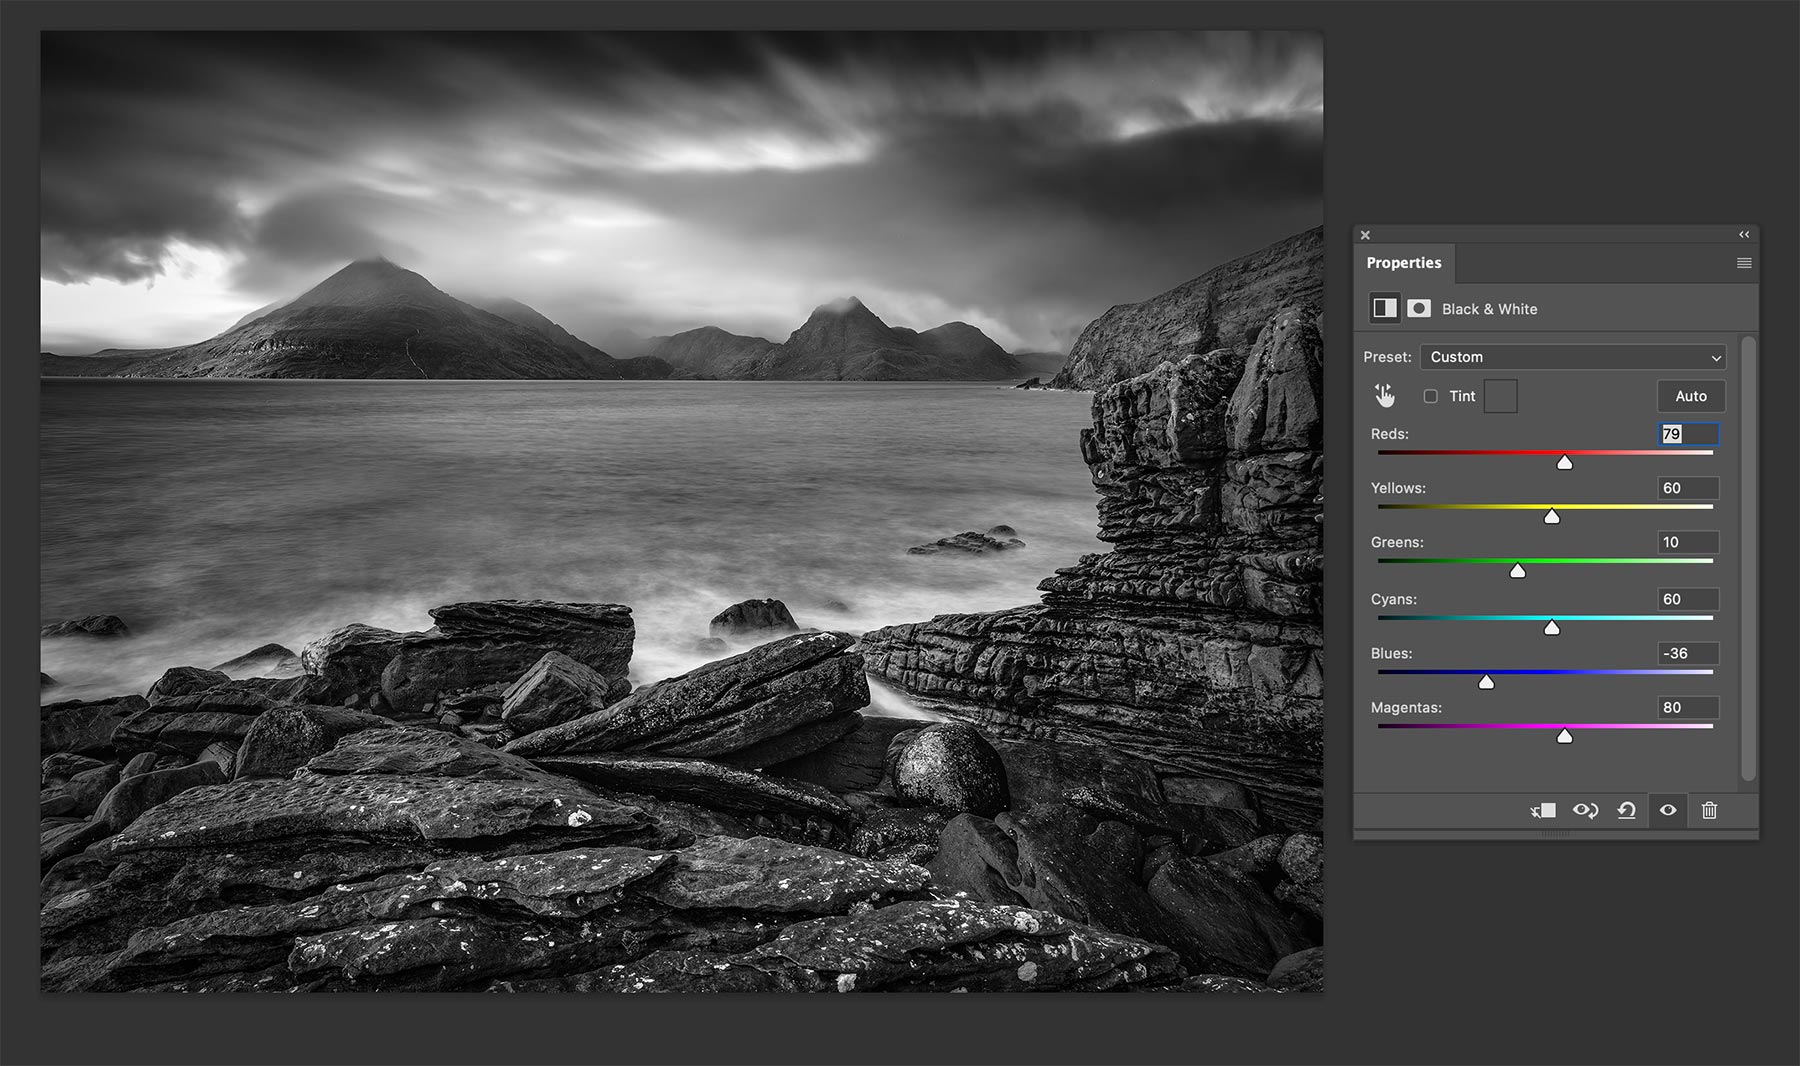Screen dimensions: 1800x1066
Task: Enable the Tint checkbox
Action: 1431,396
